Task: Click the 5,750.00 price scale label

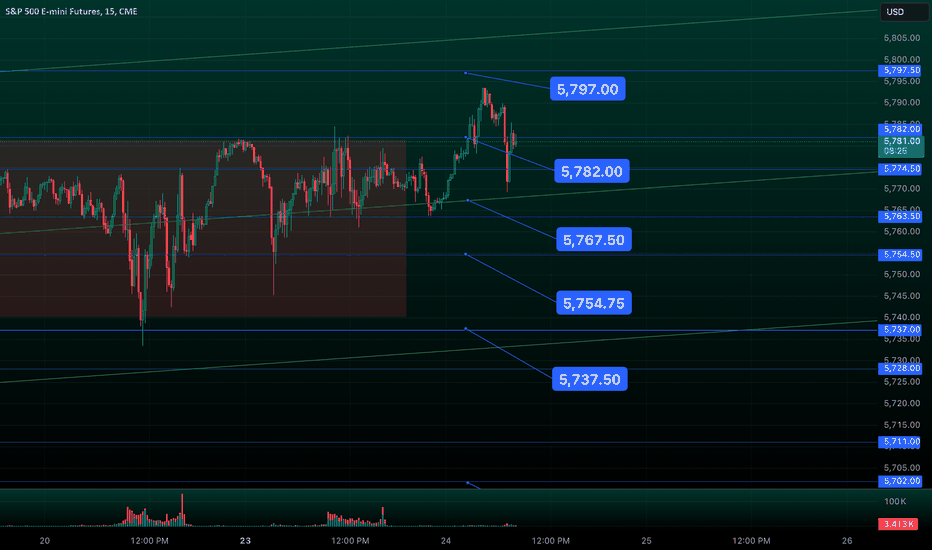Action: [x=902, y=274]
